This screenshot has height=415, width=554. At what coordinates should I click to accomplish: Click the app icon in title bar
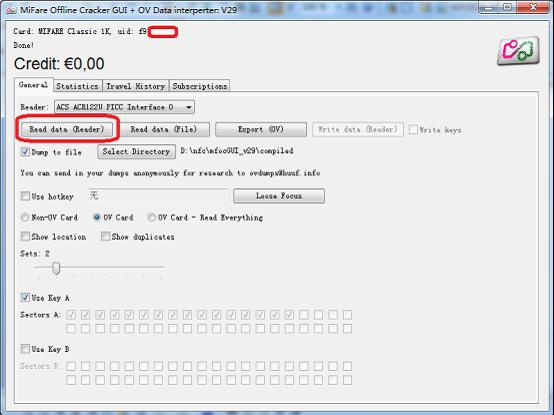[11, 10]
